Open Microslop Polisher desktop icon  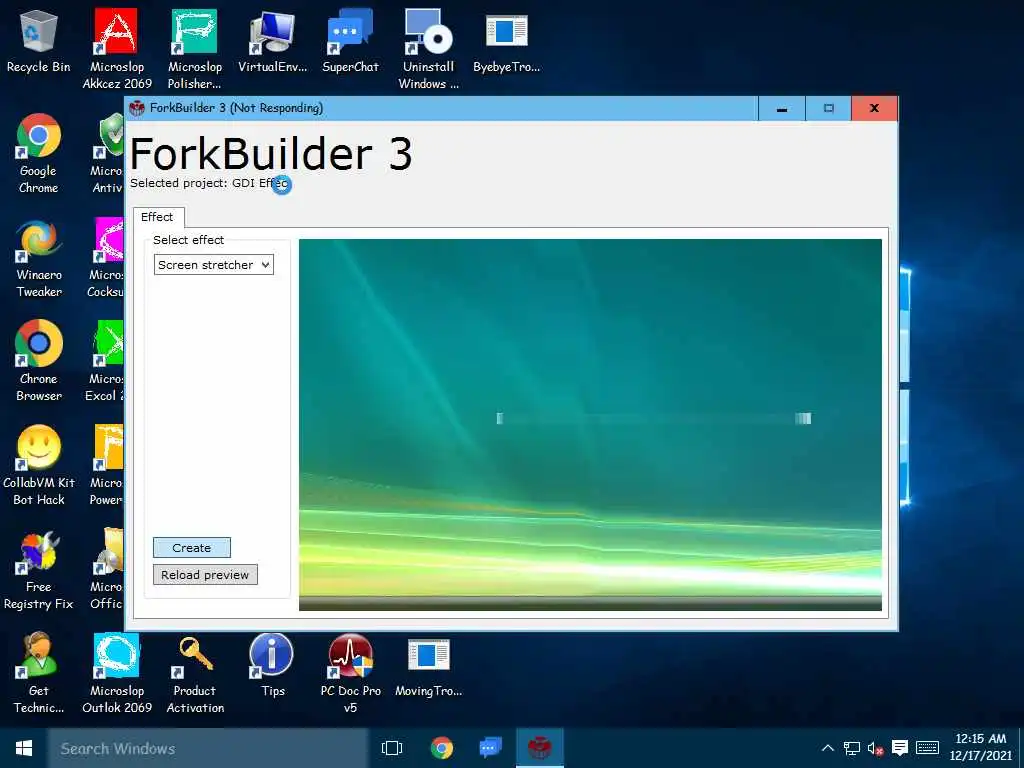pos(194,49)
